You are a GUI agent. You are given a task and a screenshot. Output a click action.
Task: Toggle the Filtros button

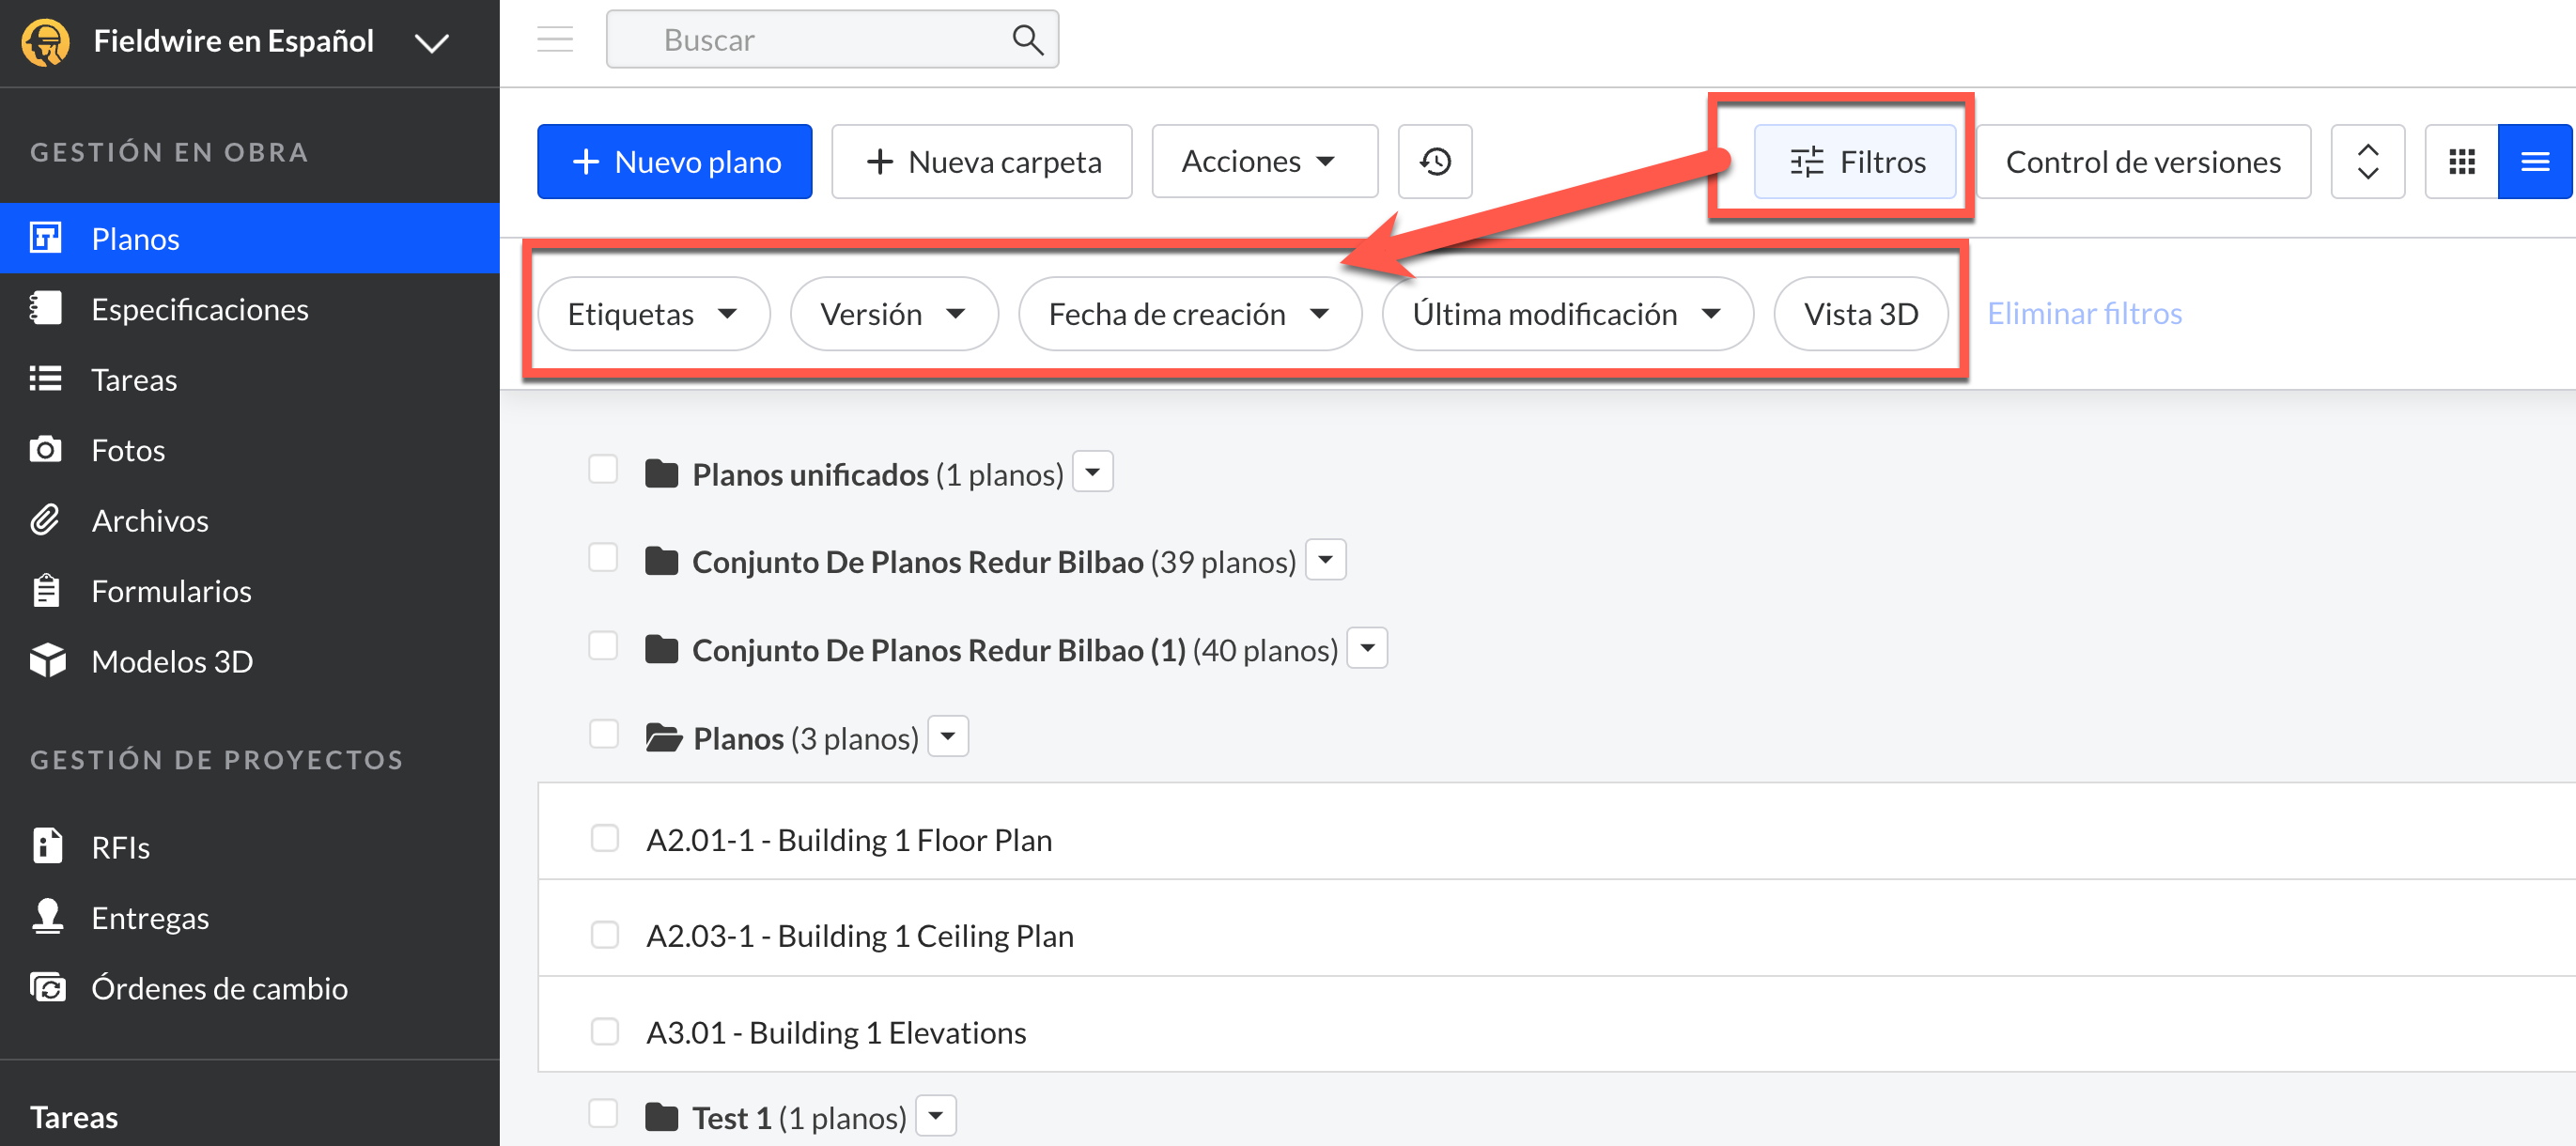tap(1856, 161)
